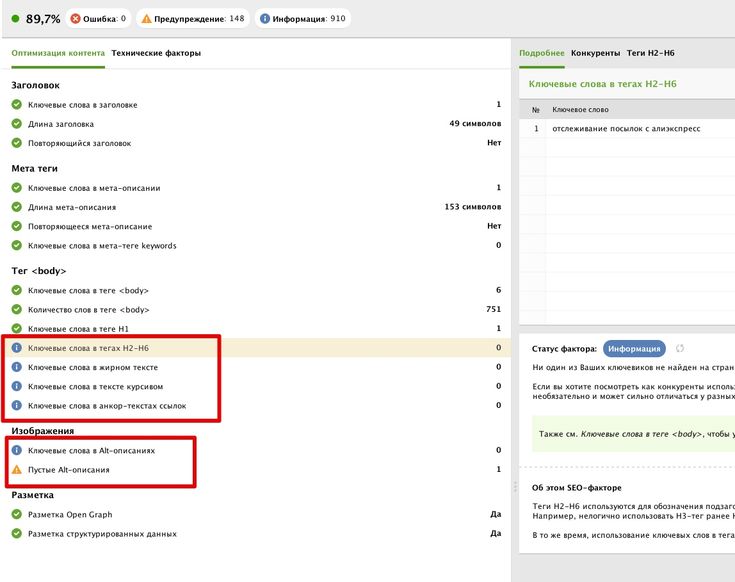
Task: Switch to the Технические факторы tab
Action: coord(156,53)
